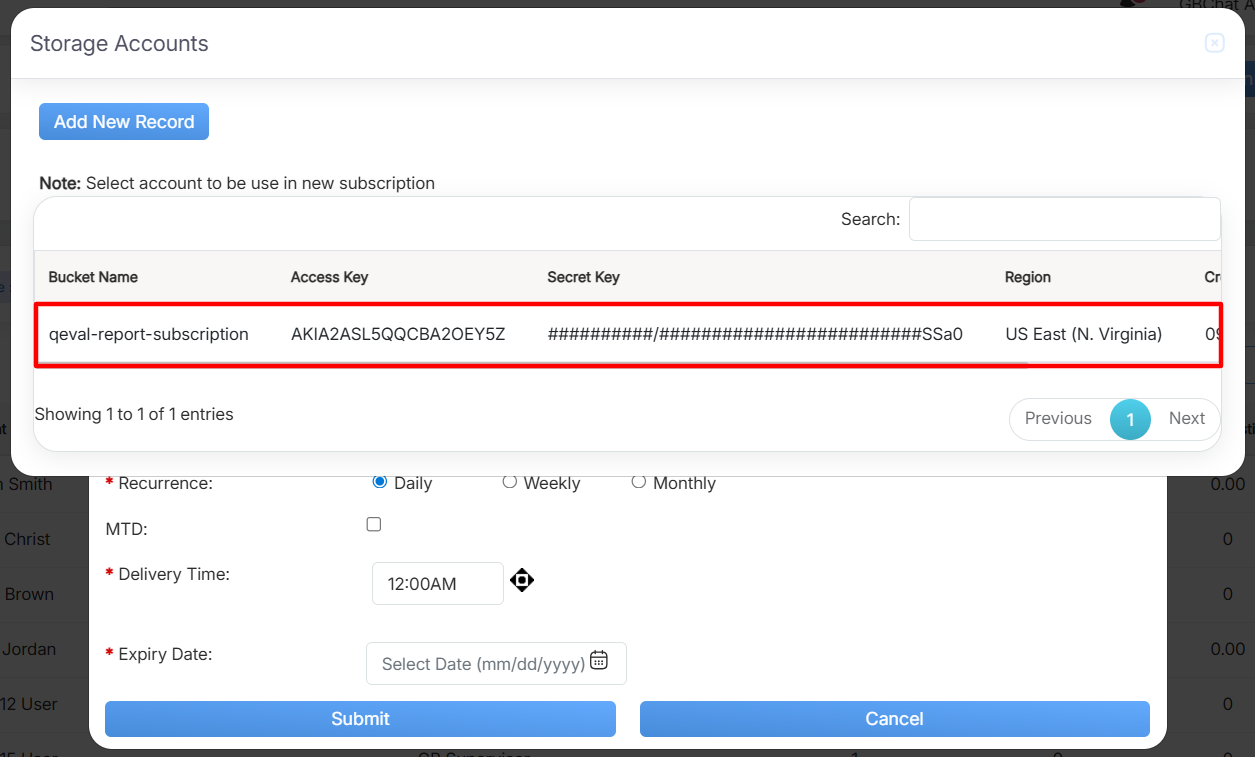Viewport: 1255px width, 757px height.
Task: Open the calendar icon in Expiry Date
Action: pos(599,659)
